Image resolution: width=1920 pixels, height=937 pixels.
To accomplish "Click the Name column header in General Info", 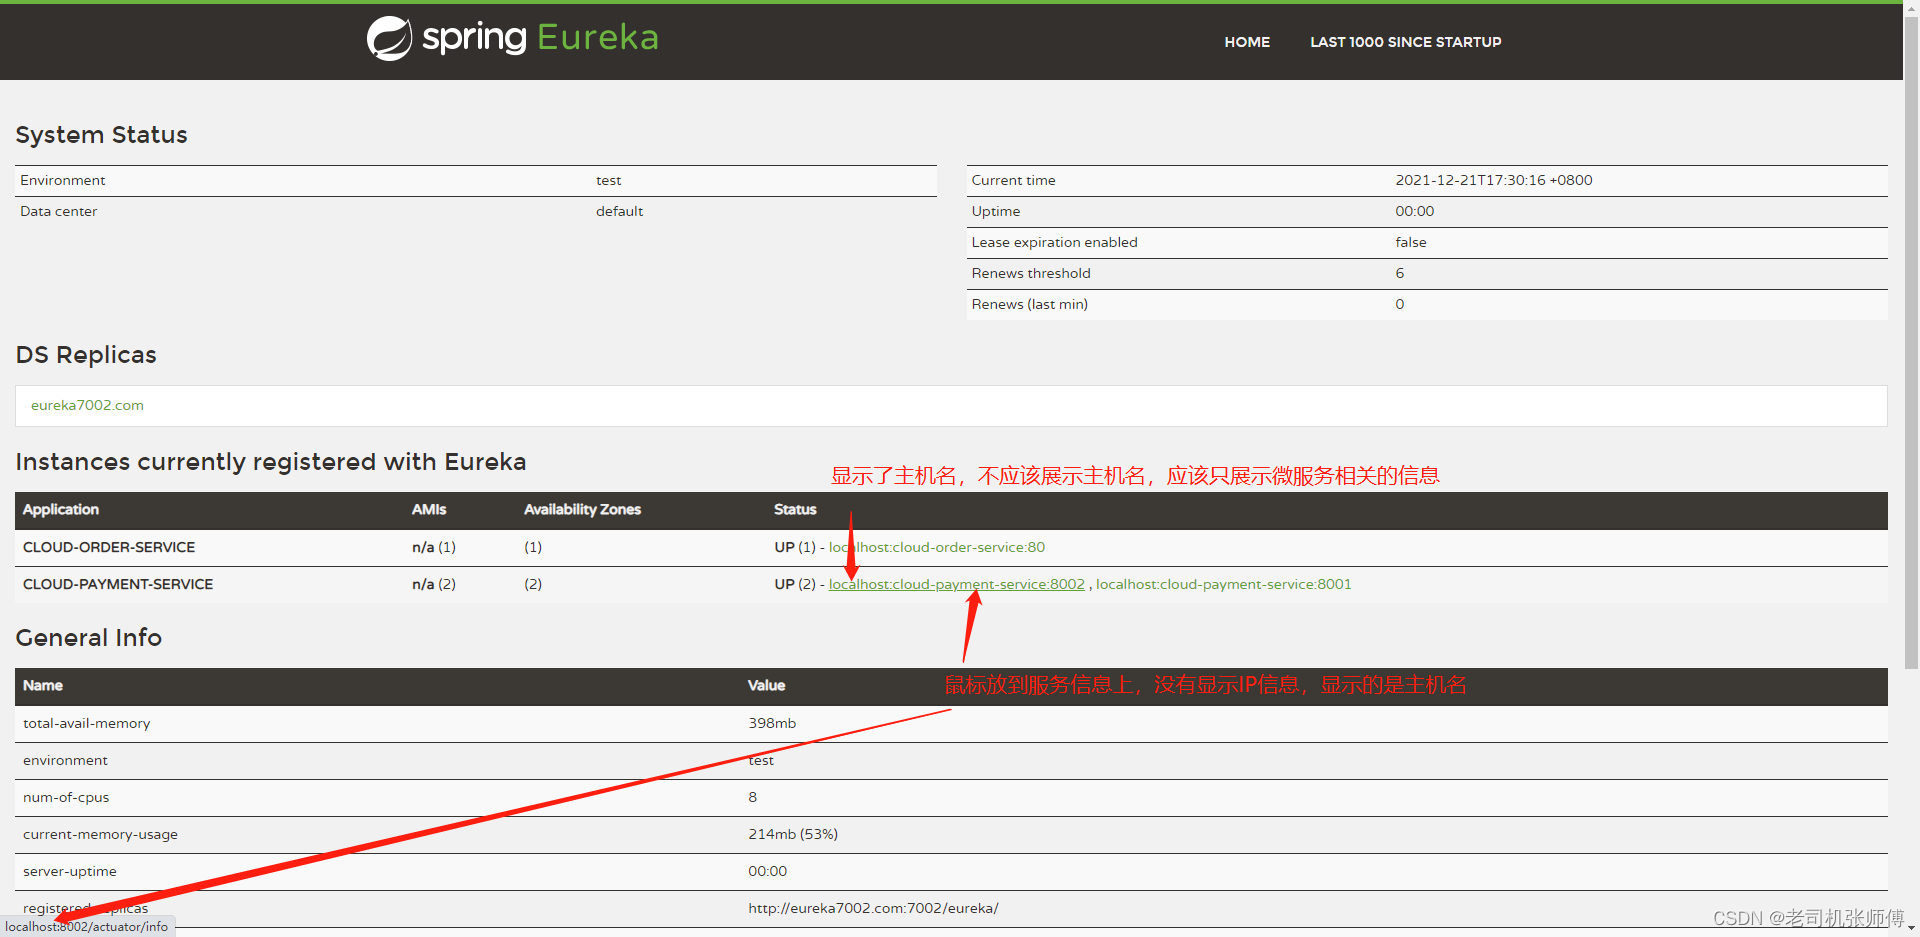I will point(43,685).
